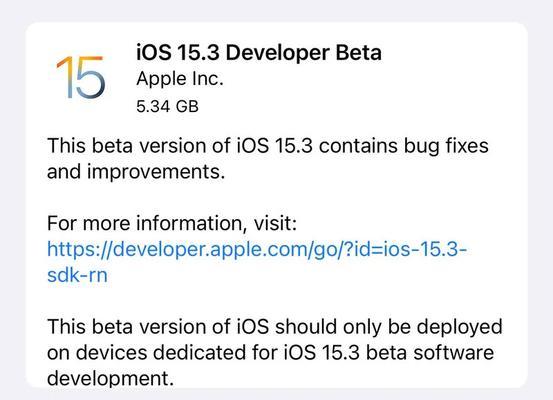This screenshot has width=553, height=400.
Task: Tap the 'https://' start of the URL
Action: click(x=80, y=249)
